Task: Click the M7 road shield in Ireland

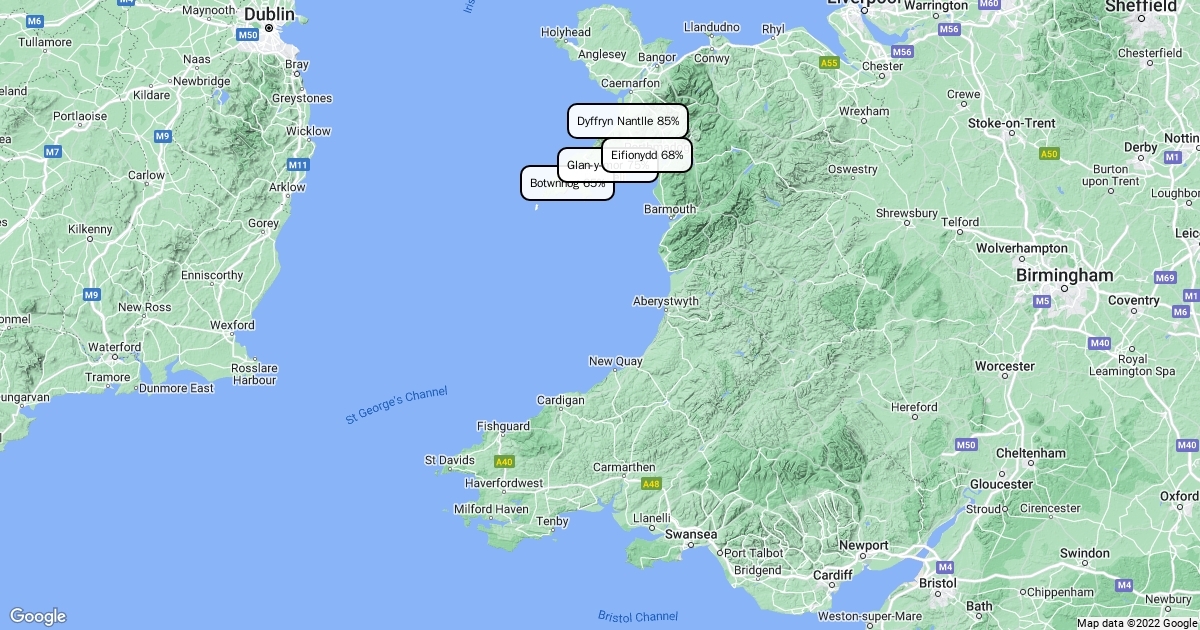Action: click(x=53, y=152)
